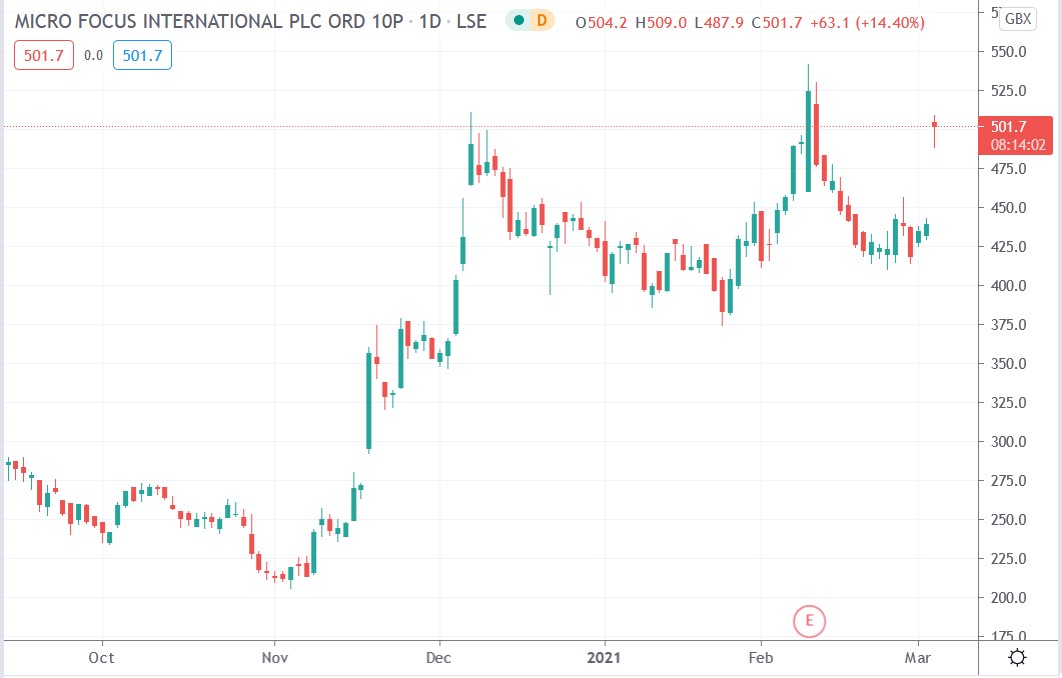1062x678 pixels.
Task: Click the red 501.7 sell price box
Action: coord(42,55)
